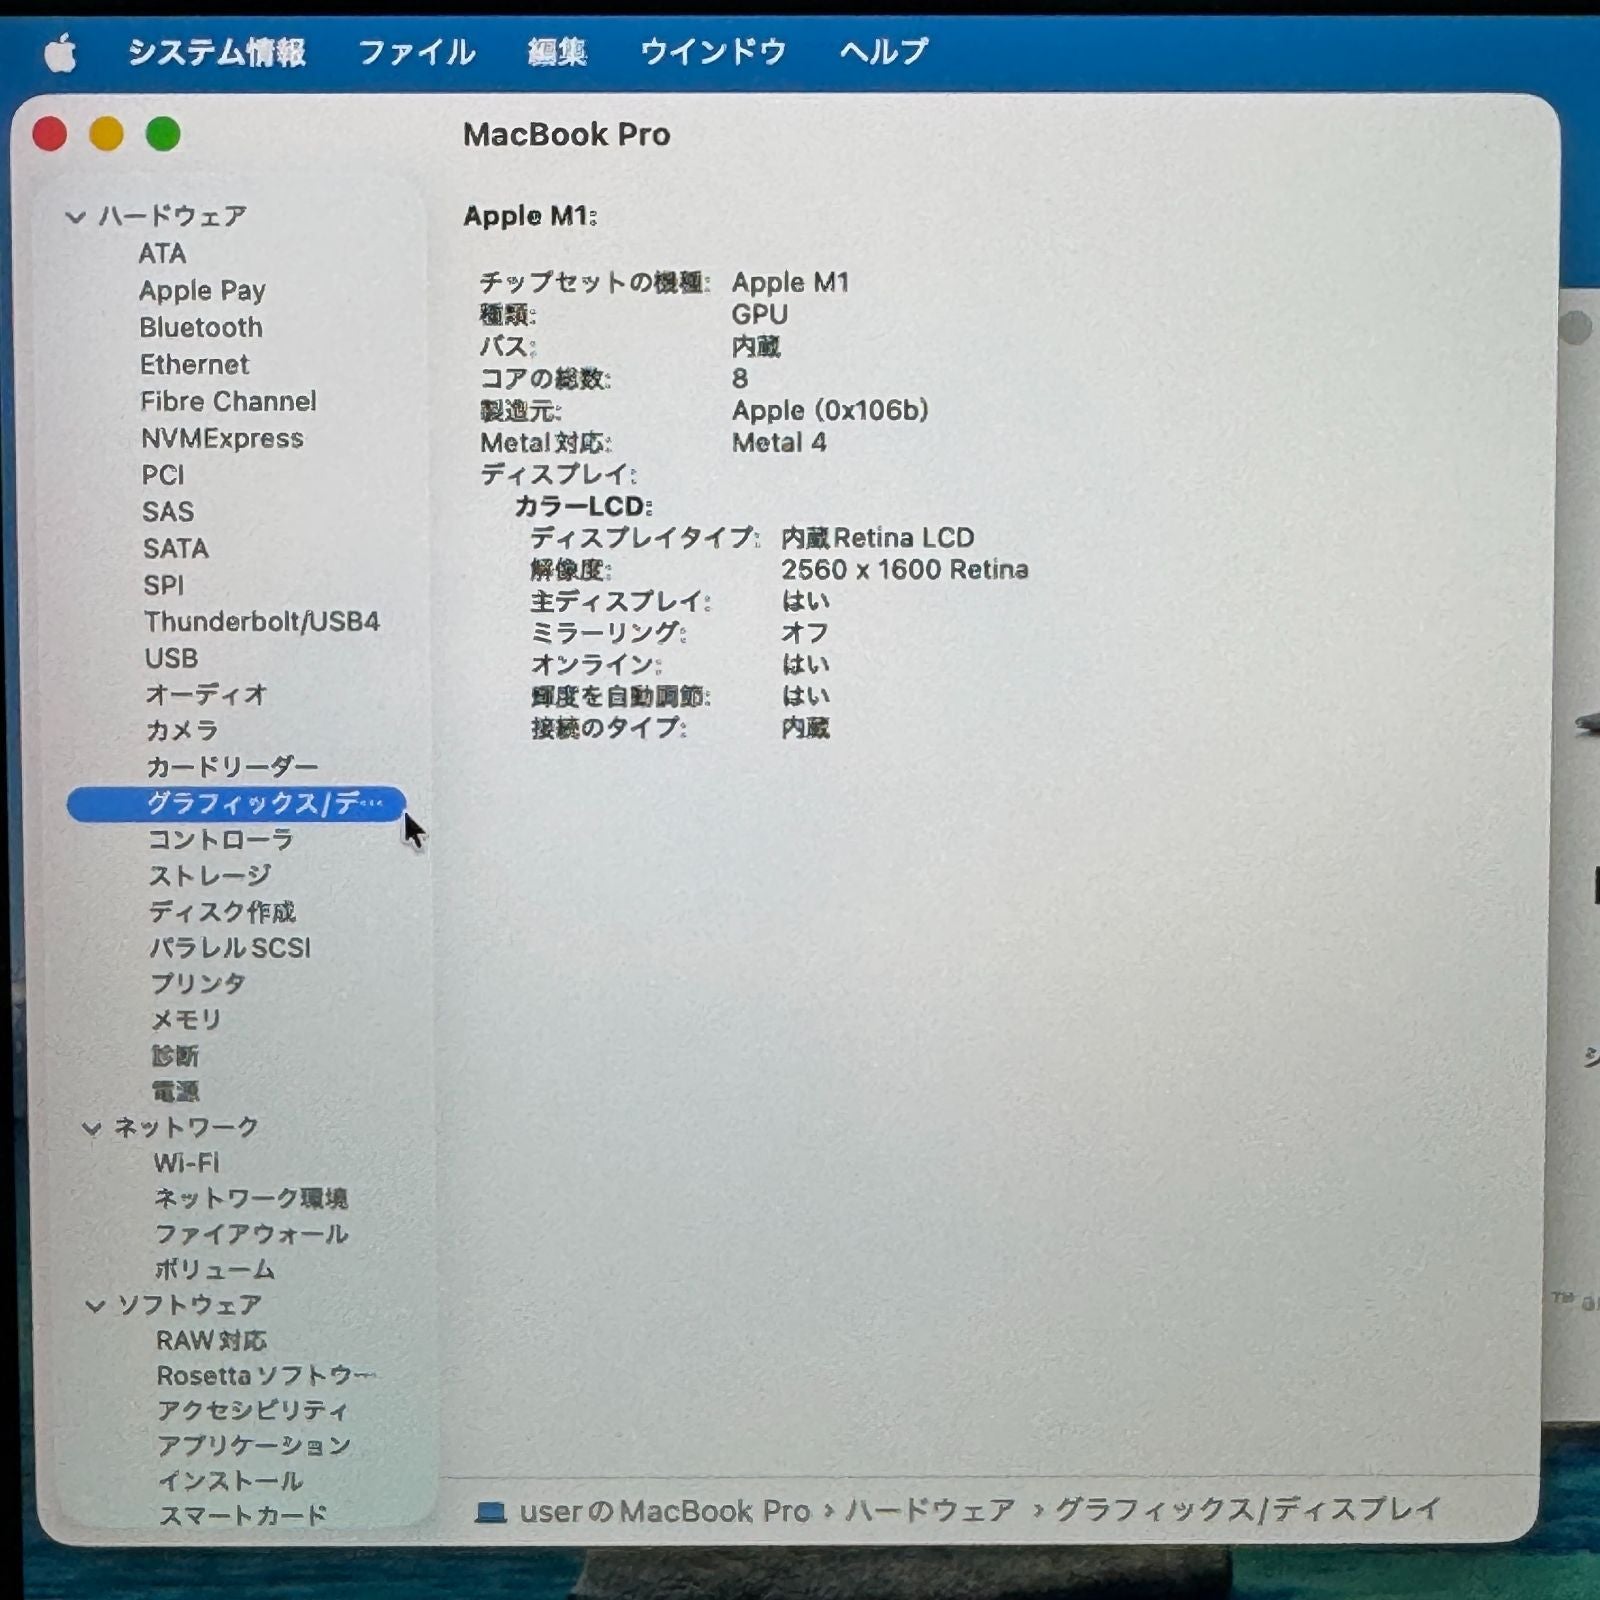Image resolution: width=1600 pixels, height=1600 pixels.
Task: Select NVMExpress in the sidebar
Action: pos(222,439)
